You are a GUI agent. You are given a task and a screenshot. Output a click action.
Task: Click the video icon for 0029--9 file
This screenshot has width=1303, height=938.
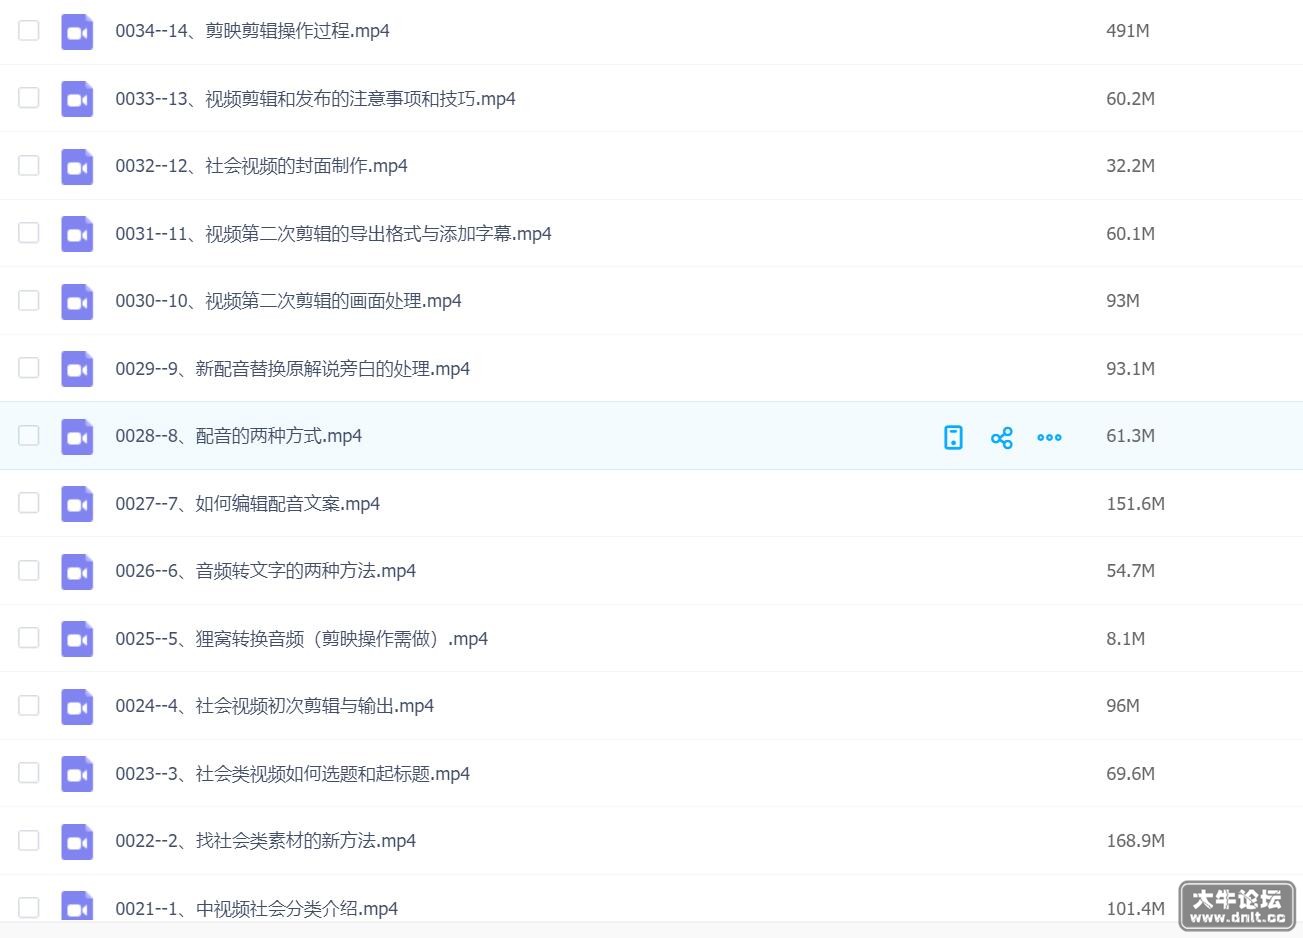[77, 369]
